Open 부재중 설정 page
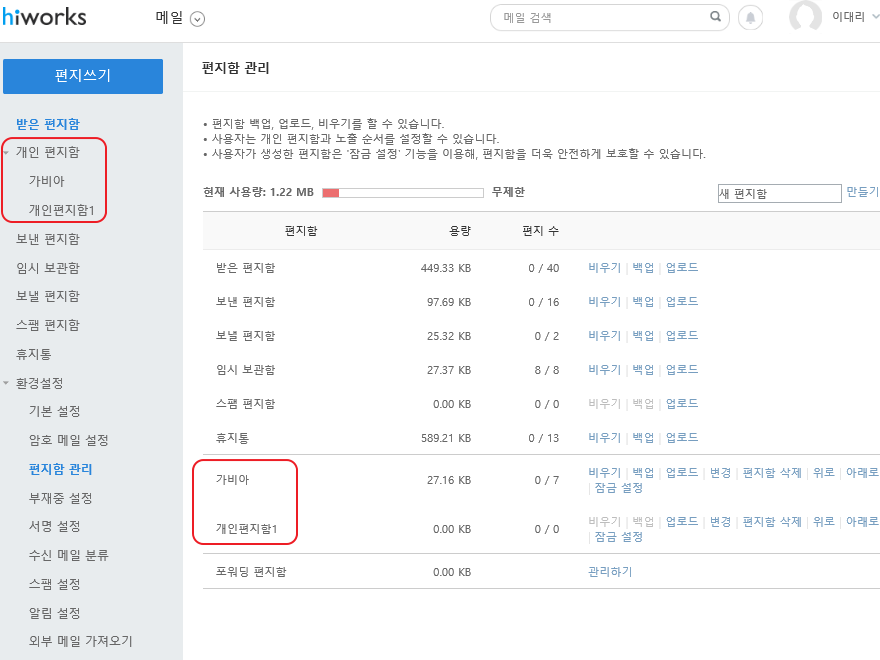 (x=61, y=498)
